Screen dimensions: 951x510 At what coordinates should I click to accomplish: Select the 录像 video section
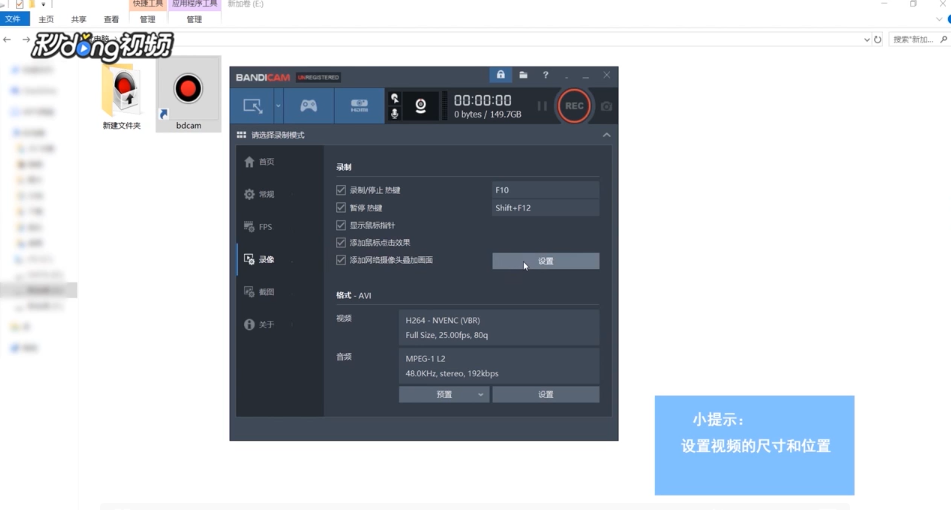coord(267,260)
